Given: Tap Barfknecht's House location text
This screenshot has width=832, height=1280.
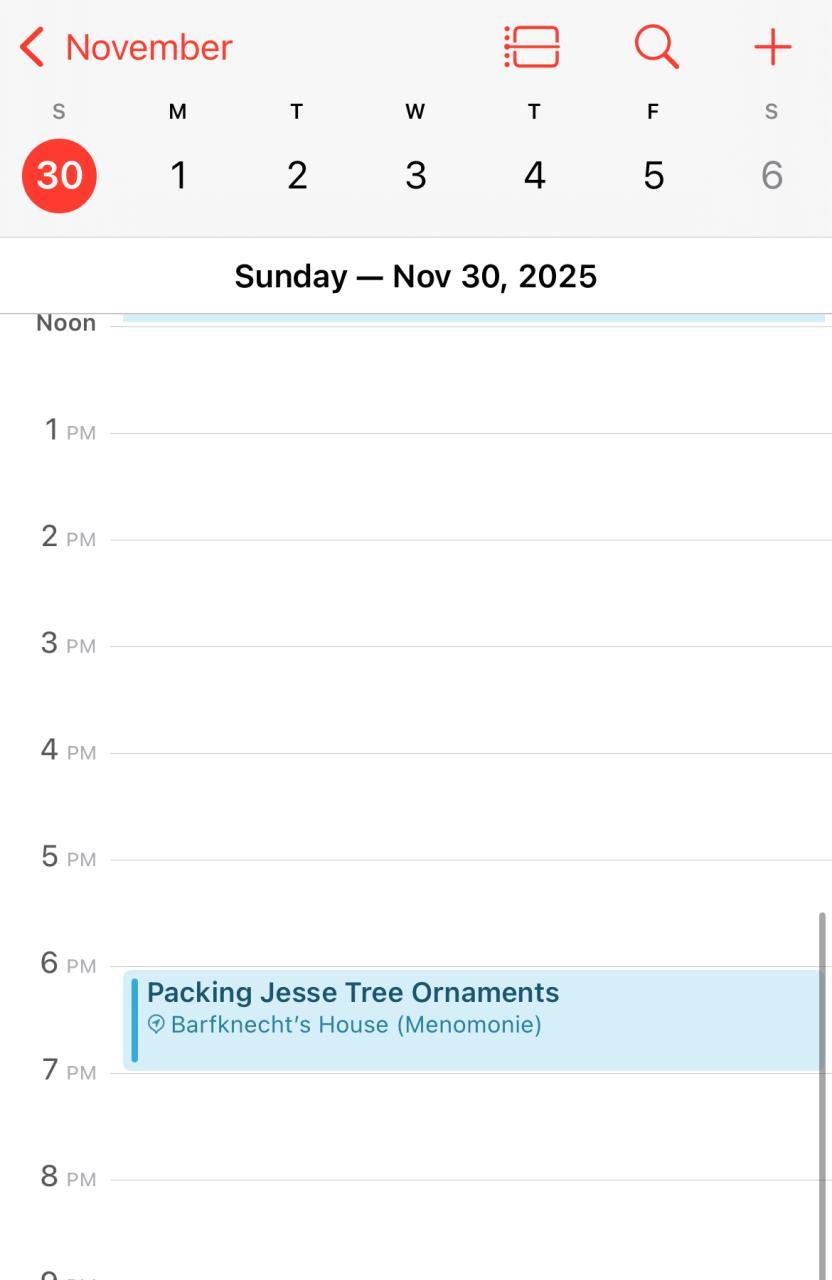Looking at the screenshot, I should click(356, 1025).
